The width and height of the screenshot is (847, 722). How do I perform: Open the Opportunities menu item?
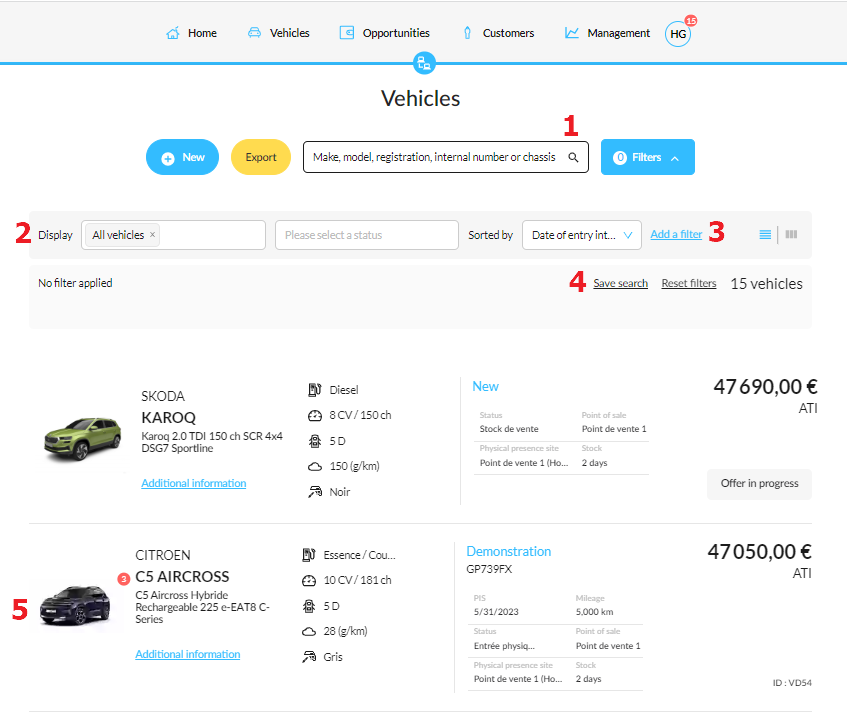pos(384,33)
